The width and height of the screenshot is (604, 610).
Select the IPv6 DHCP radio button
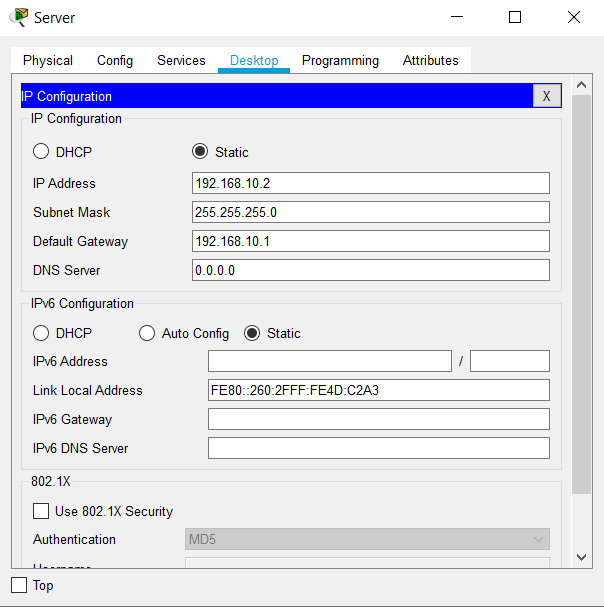click(41, 333)
